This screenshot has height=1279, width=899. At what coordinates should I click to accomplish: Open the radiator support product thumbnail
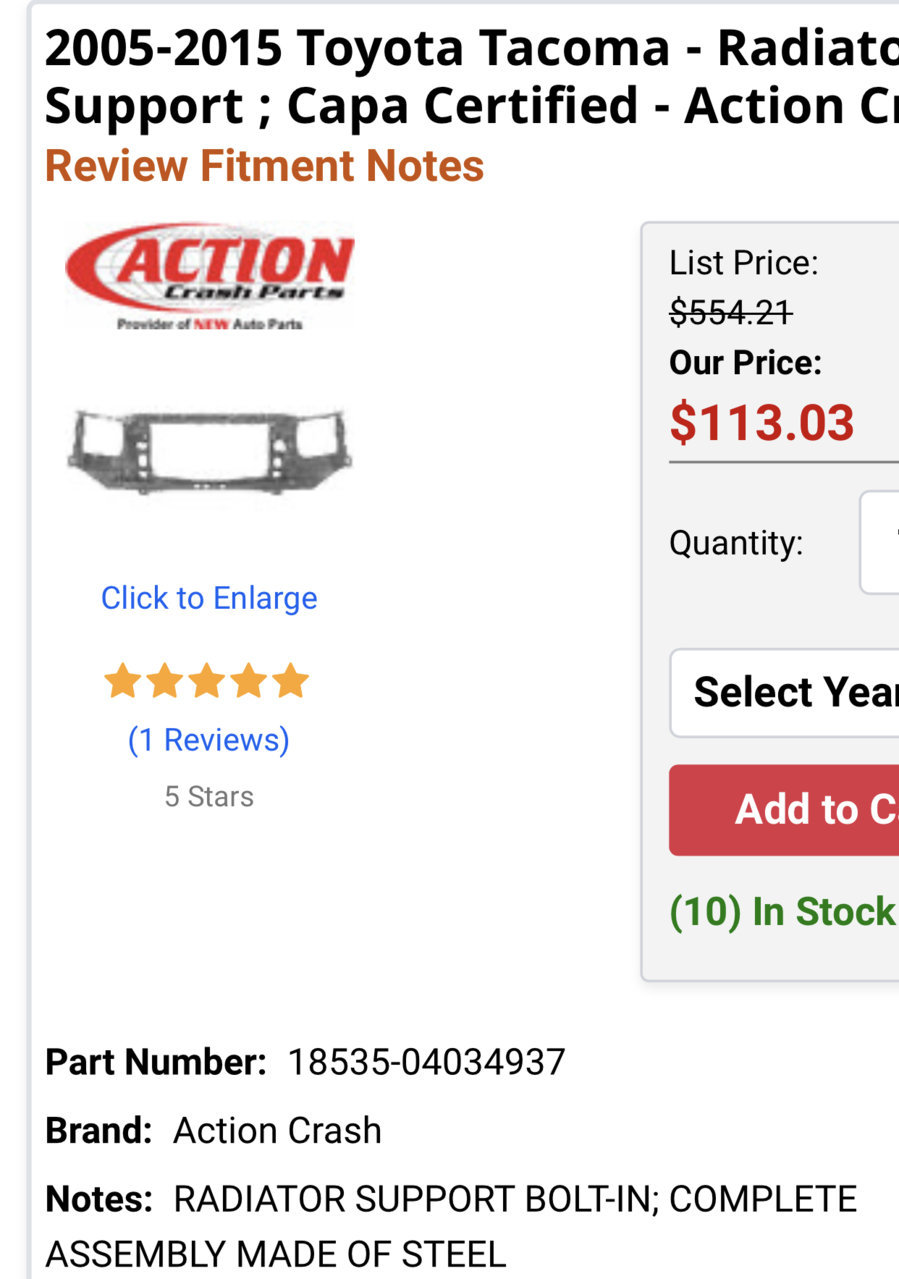209,450
